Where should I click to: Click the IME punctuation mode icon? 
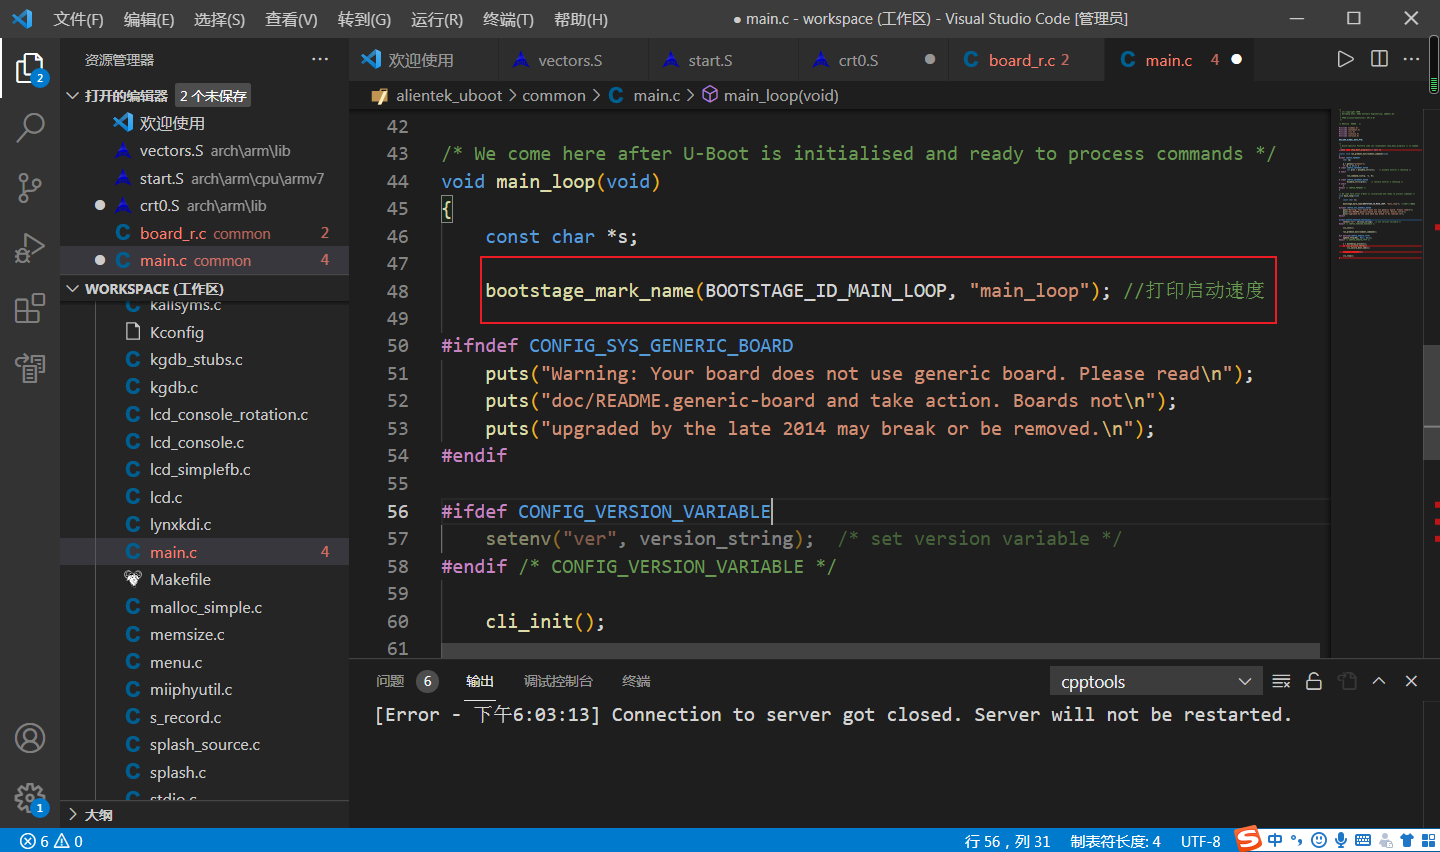tap(1296, 841)
